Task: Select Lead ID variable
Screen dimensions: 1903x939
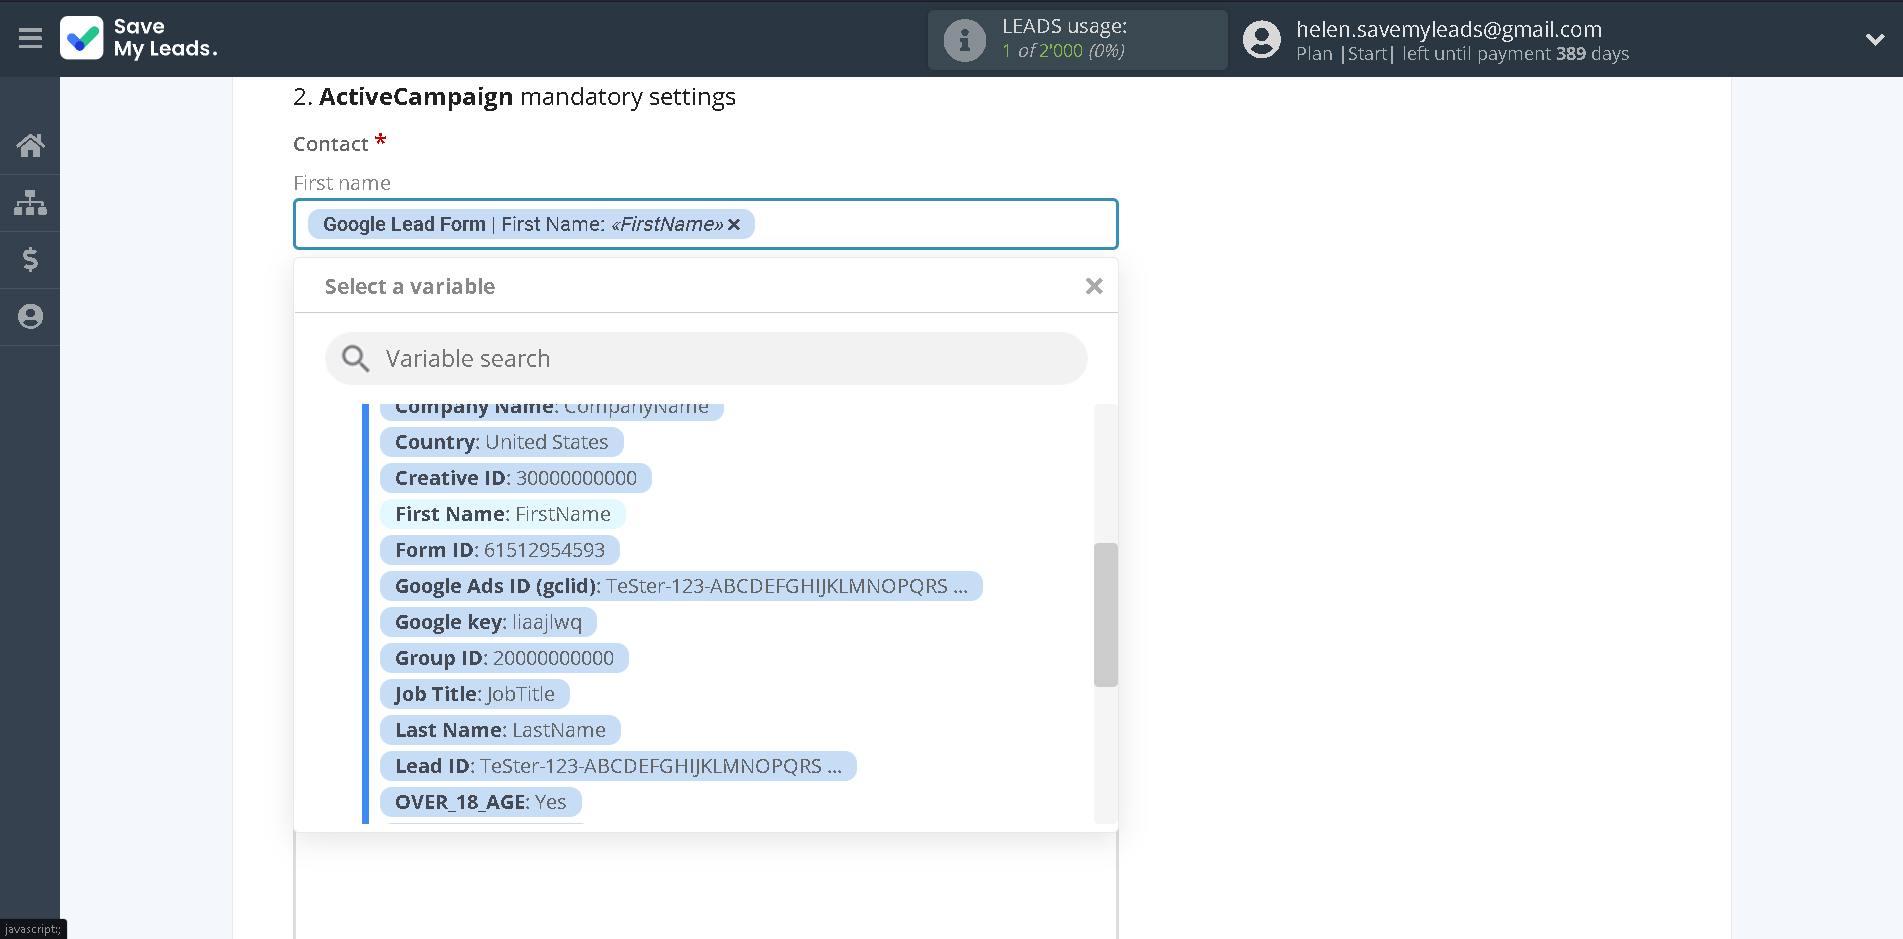Action: [618, 766]
